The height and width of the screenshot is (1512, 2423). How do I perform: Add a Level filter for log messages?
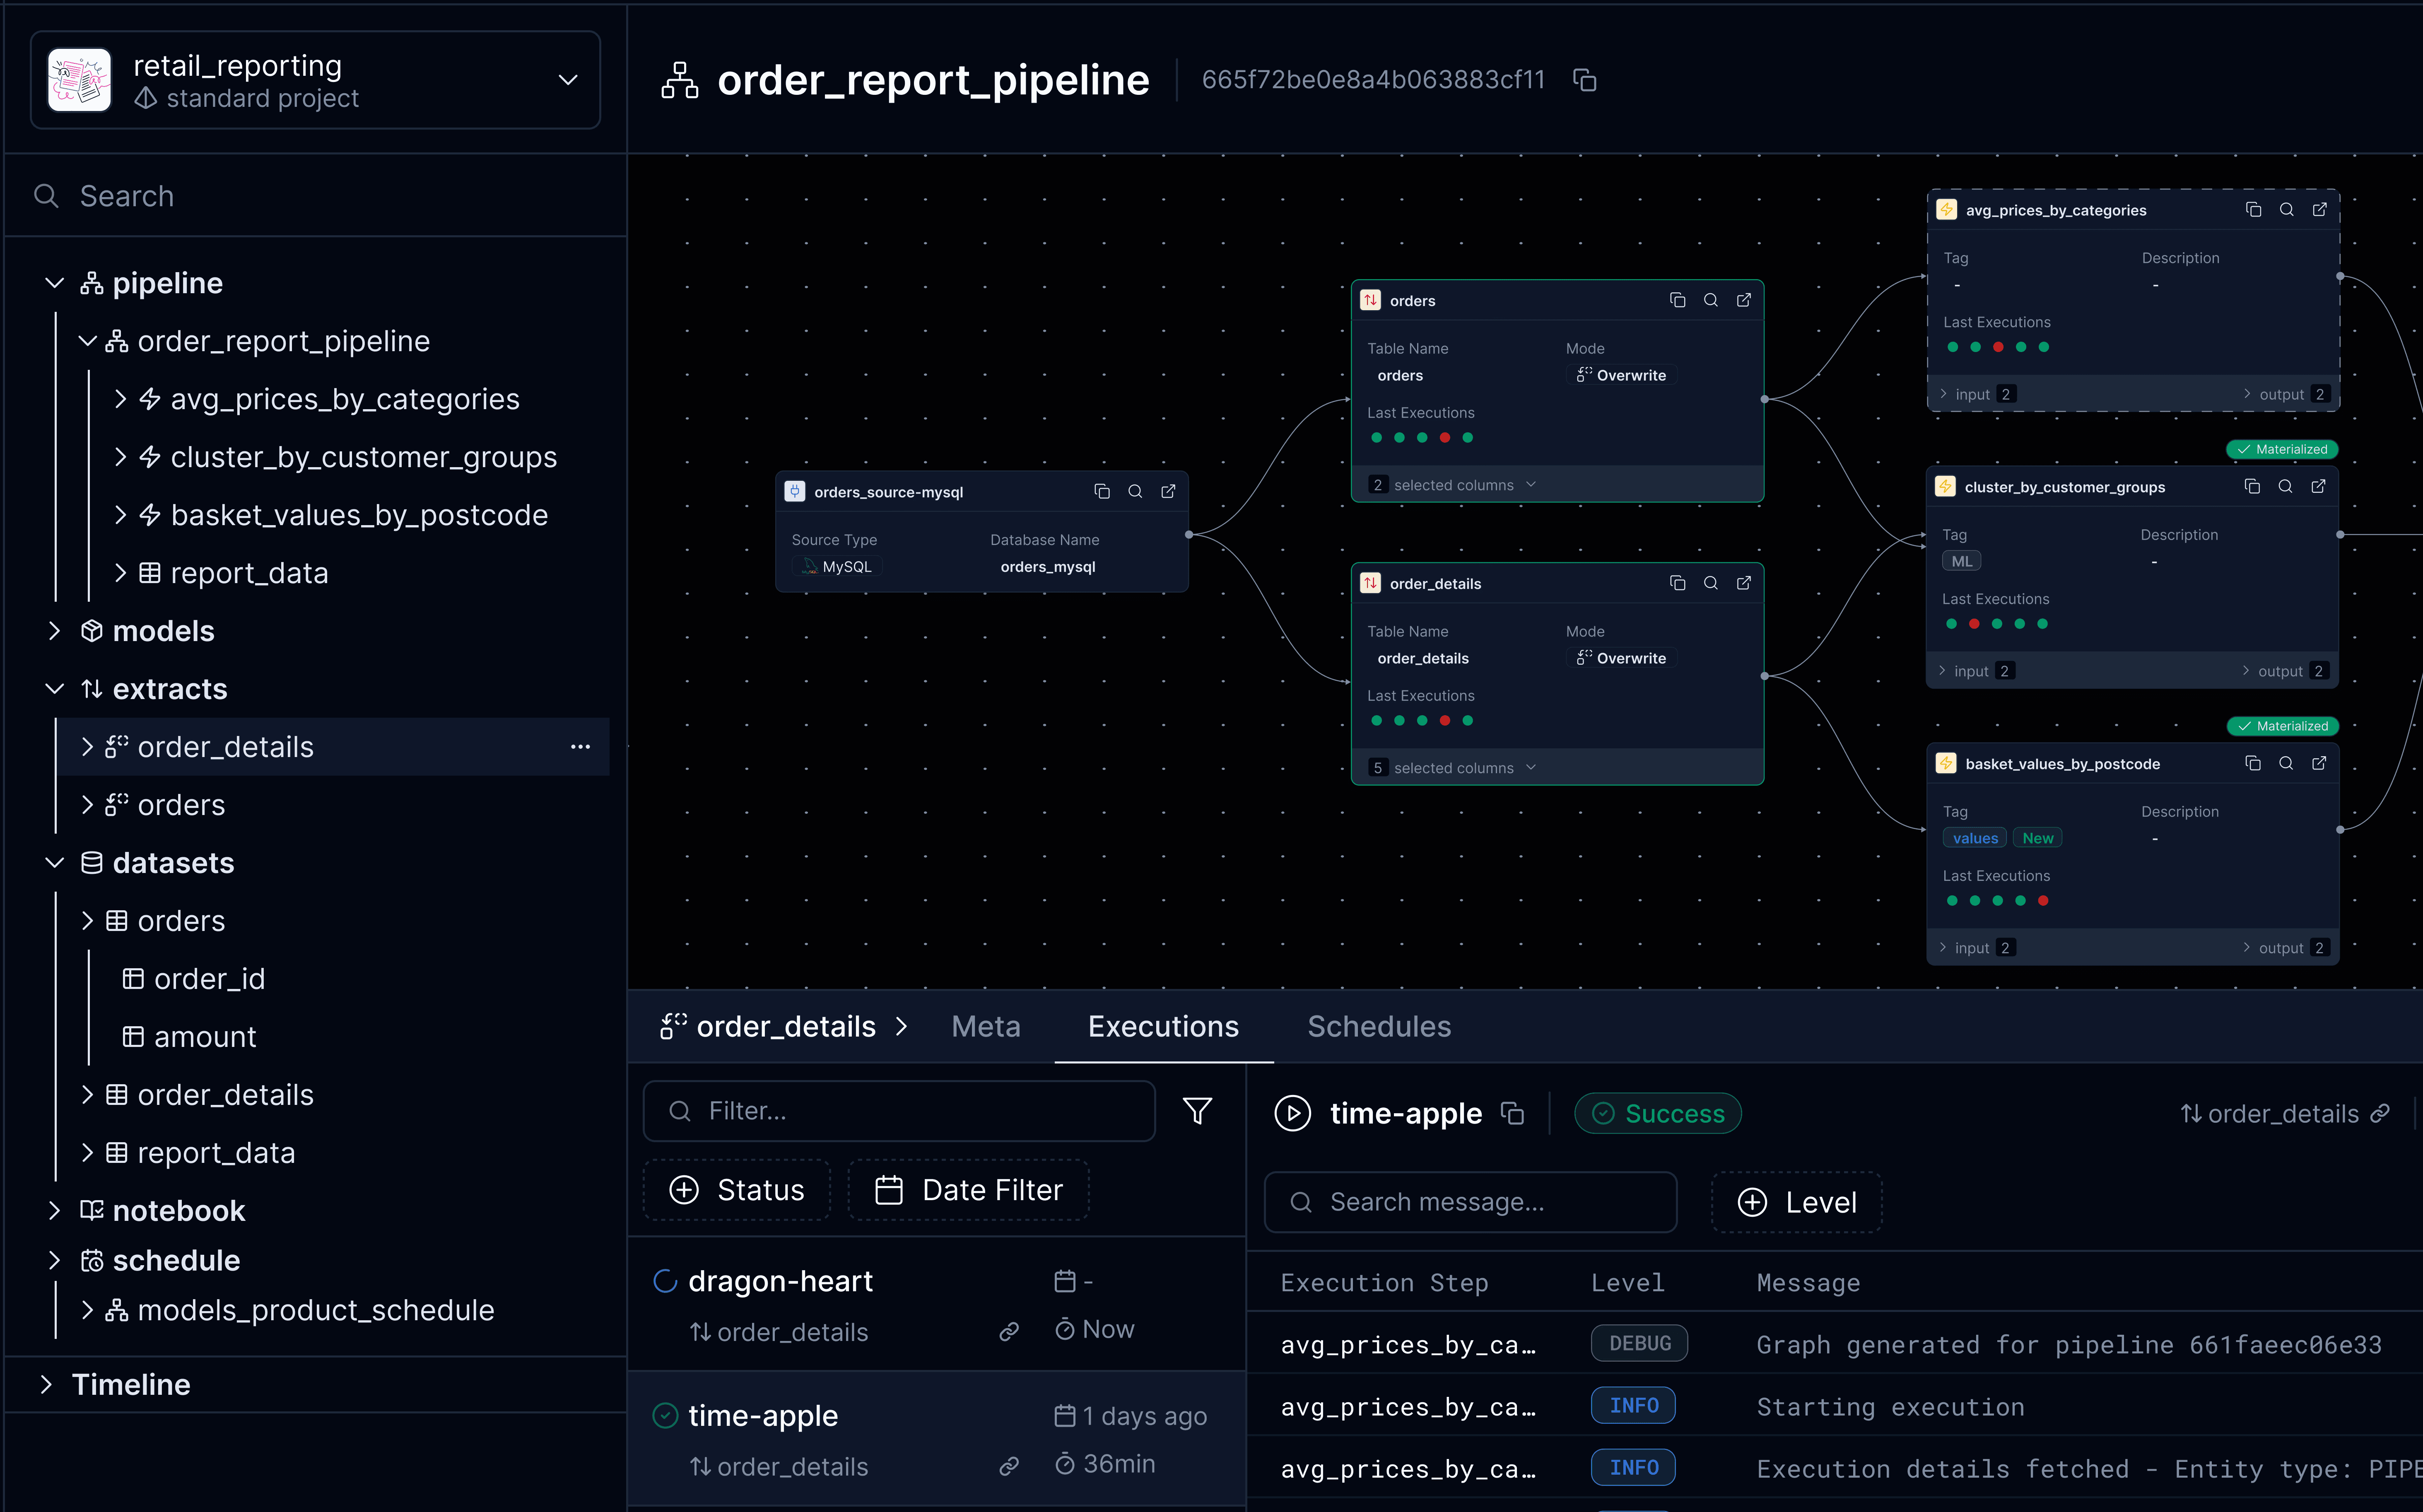pyautogui.click(x=1796, y=1202)
